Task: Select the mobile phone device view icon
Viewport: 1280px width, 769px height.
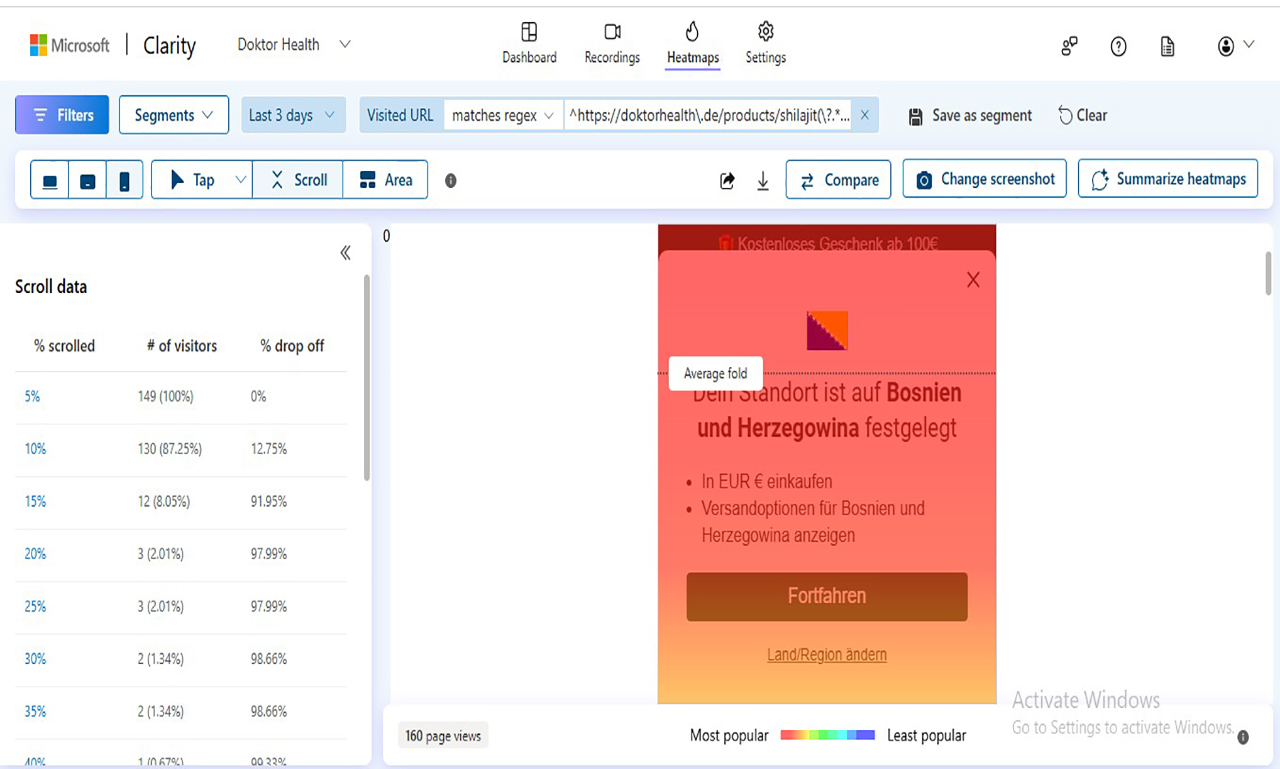Action: point(124,181)
